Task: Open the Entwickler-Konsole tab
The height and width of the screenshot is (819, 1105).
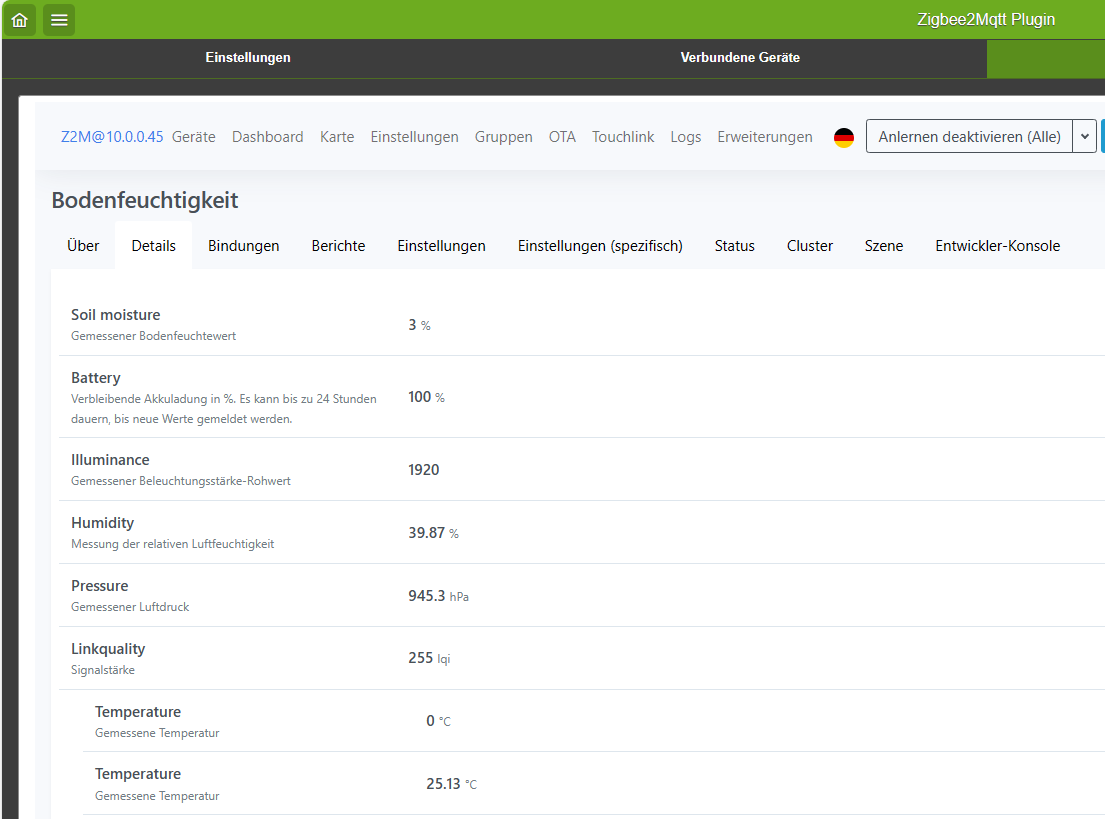Action: [997, 246]
